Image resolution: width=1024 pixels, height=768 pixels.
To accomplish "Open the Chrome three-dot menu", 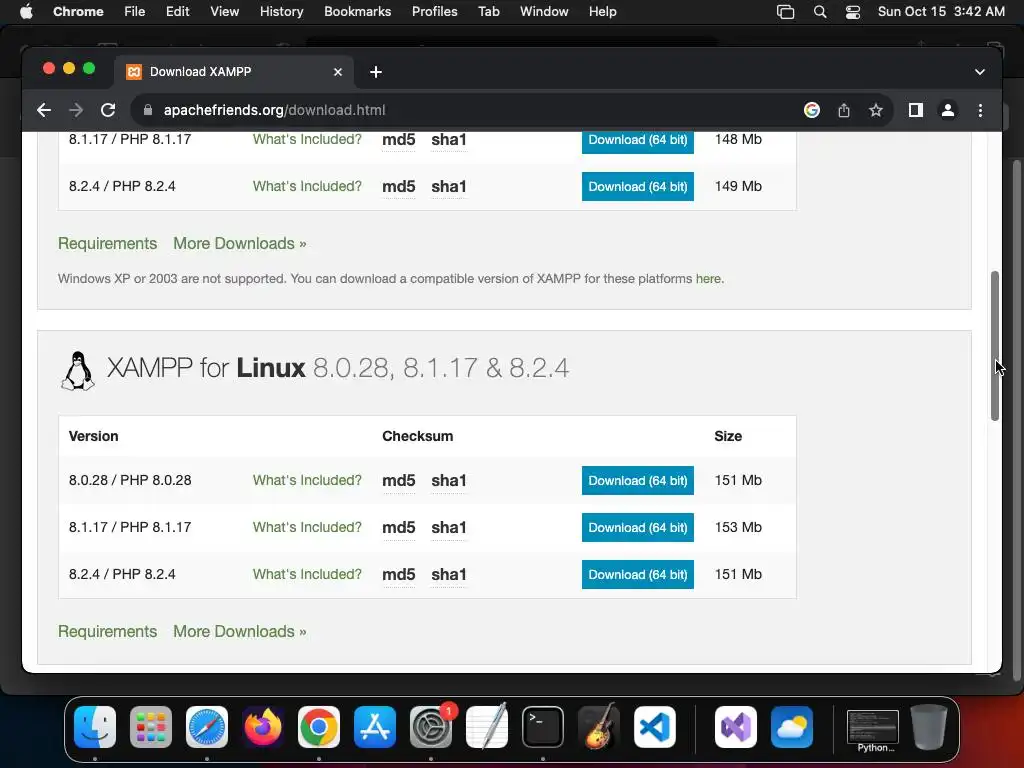I will 980,110.
